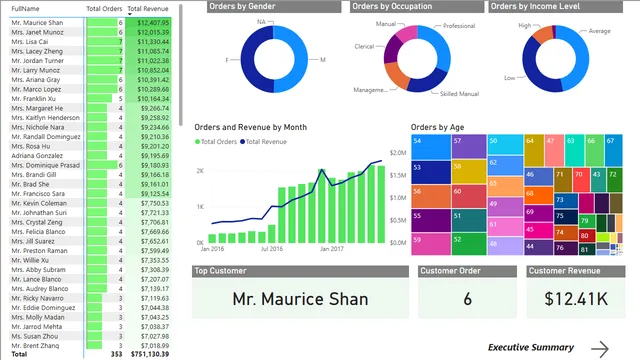Click the age 54 treemap tile

431,147
